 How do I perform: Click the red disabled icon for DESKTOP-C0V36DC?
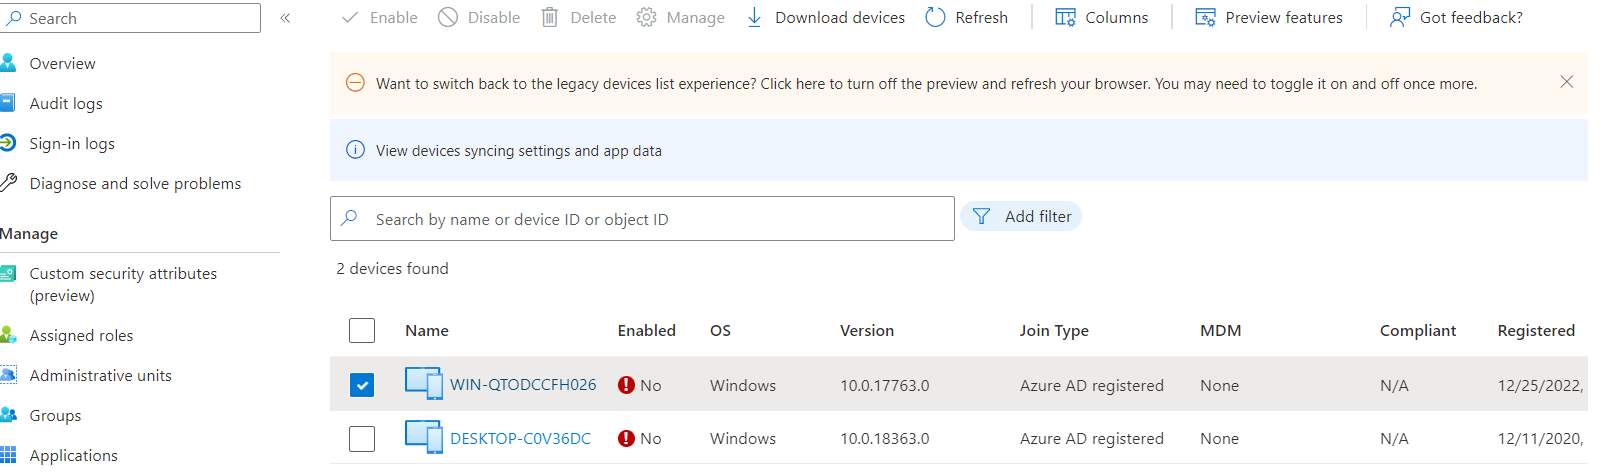point(627,438)
